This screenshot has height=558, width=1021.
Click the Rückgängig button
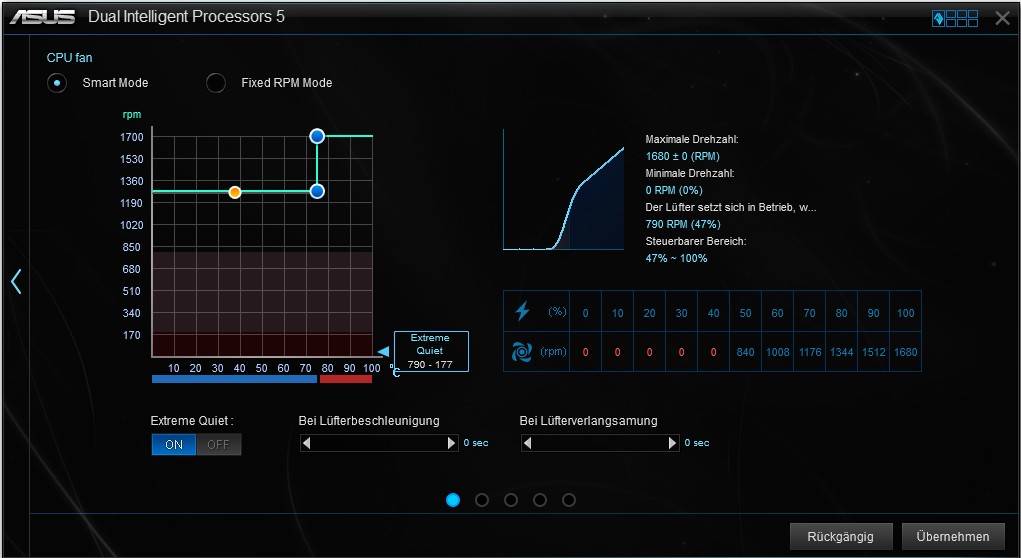pos(841,537)
